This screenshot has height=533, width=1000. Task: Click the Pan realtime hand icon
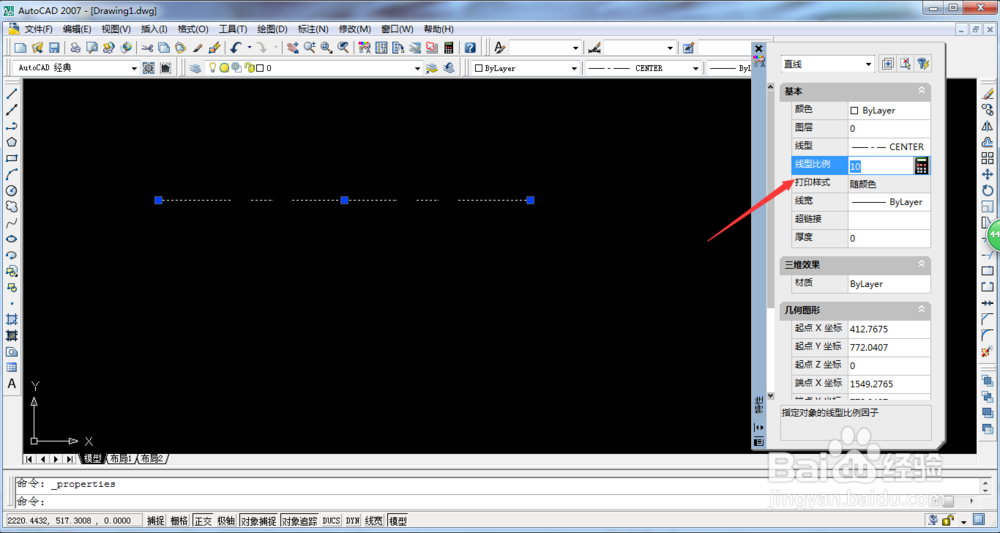[x=293, y=48]
